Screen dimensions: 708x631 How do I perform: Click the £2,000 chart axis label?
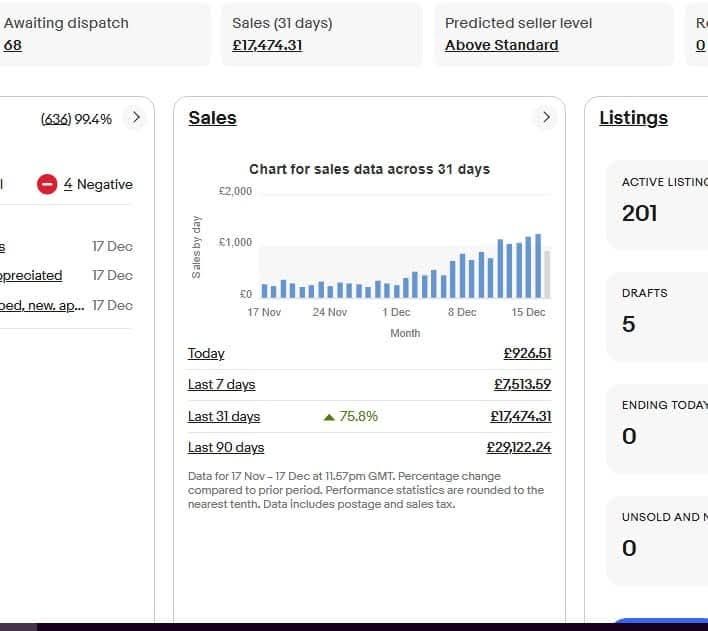[x=235, y=191]
